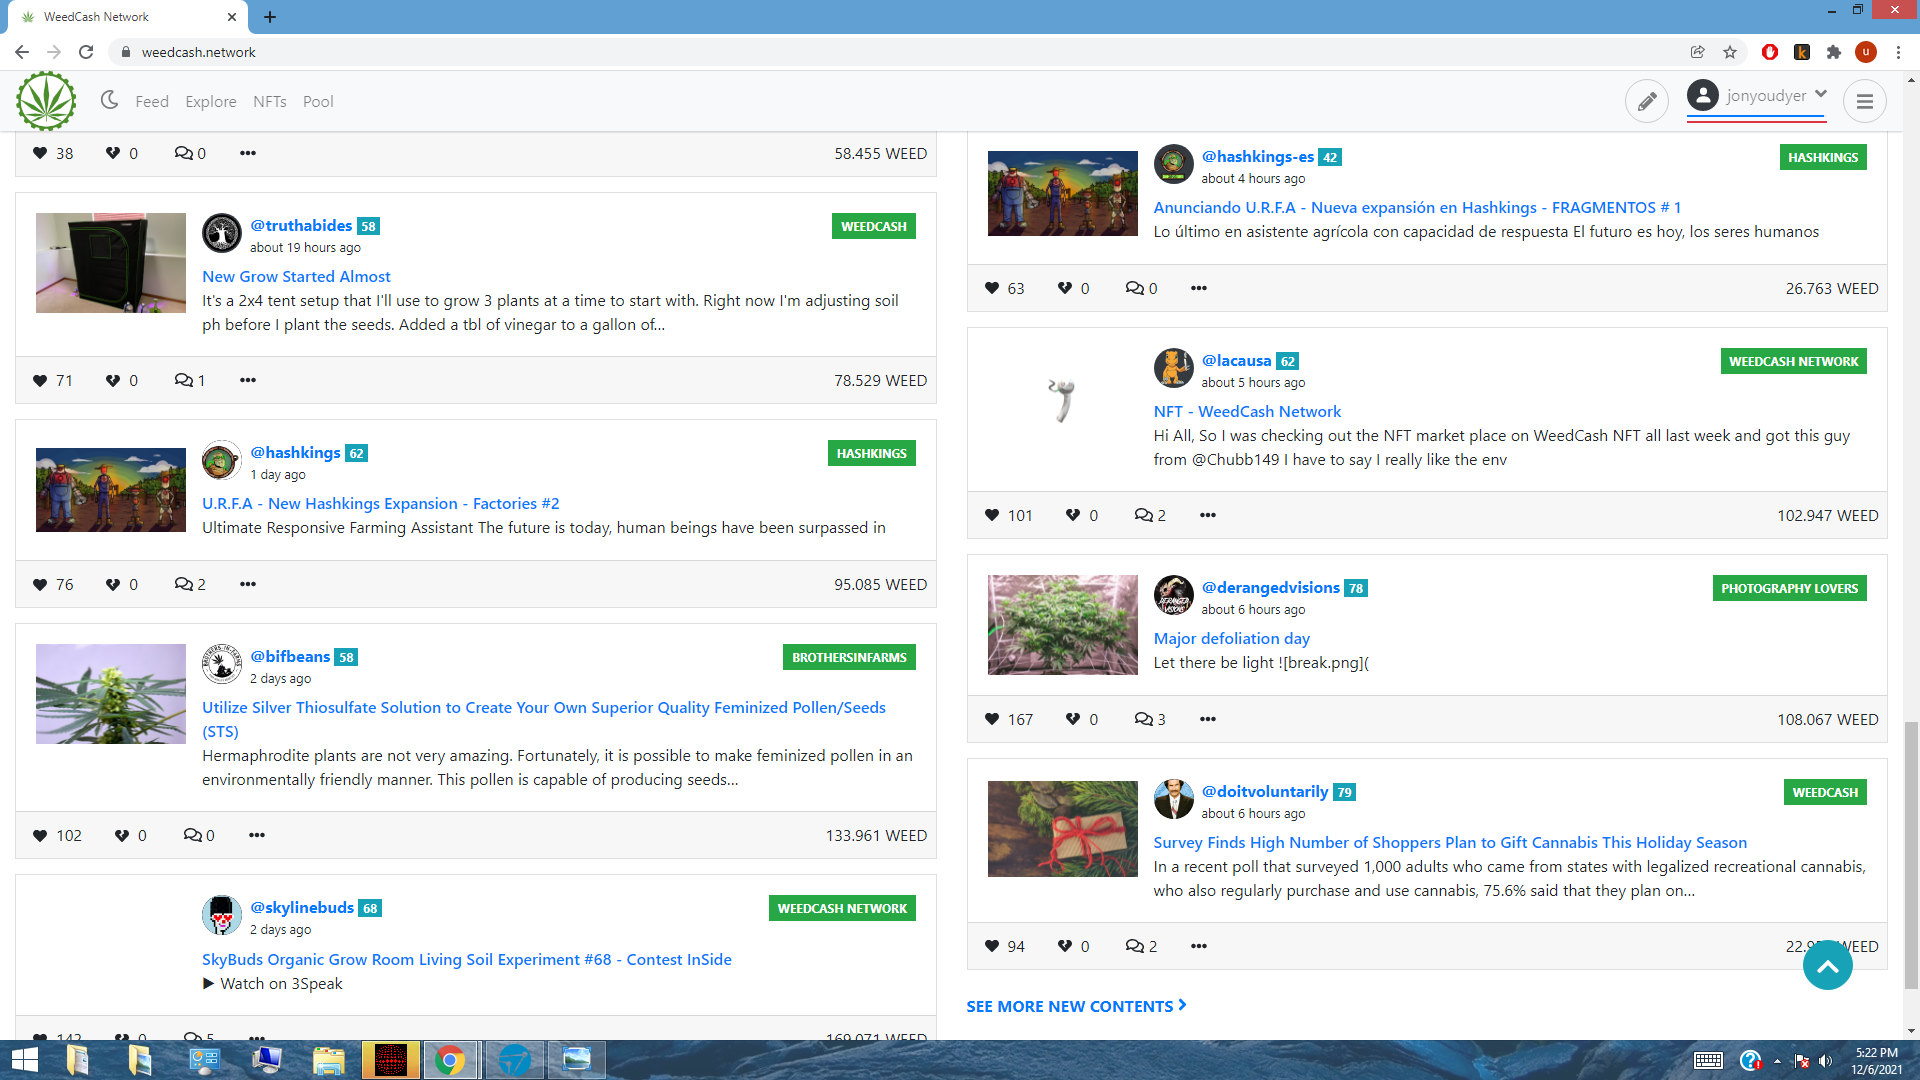Screen dimensions: 1920x1080
Task: Downvote the hashkings U.R.F.A Factories #2 post
Action: click(113, 584)
